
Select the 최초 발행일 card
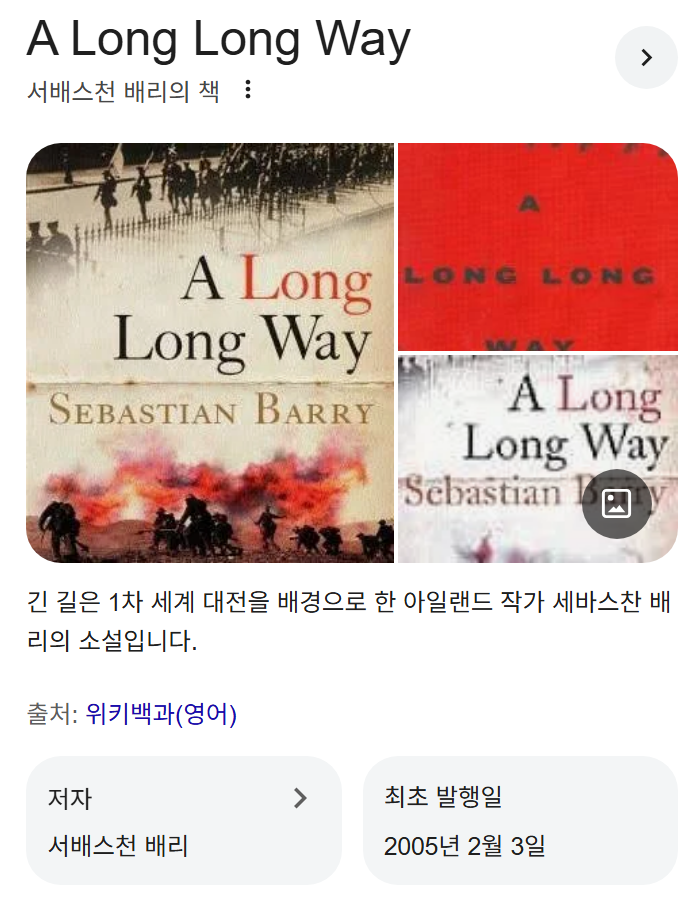point(520,820)
